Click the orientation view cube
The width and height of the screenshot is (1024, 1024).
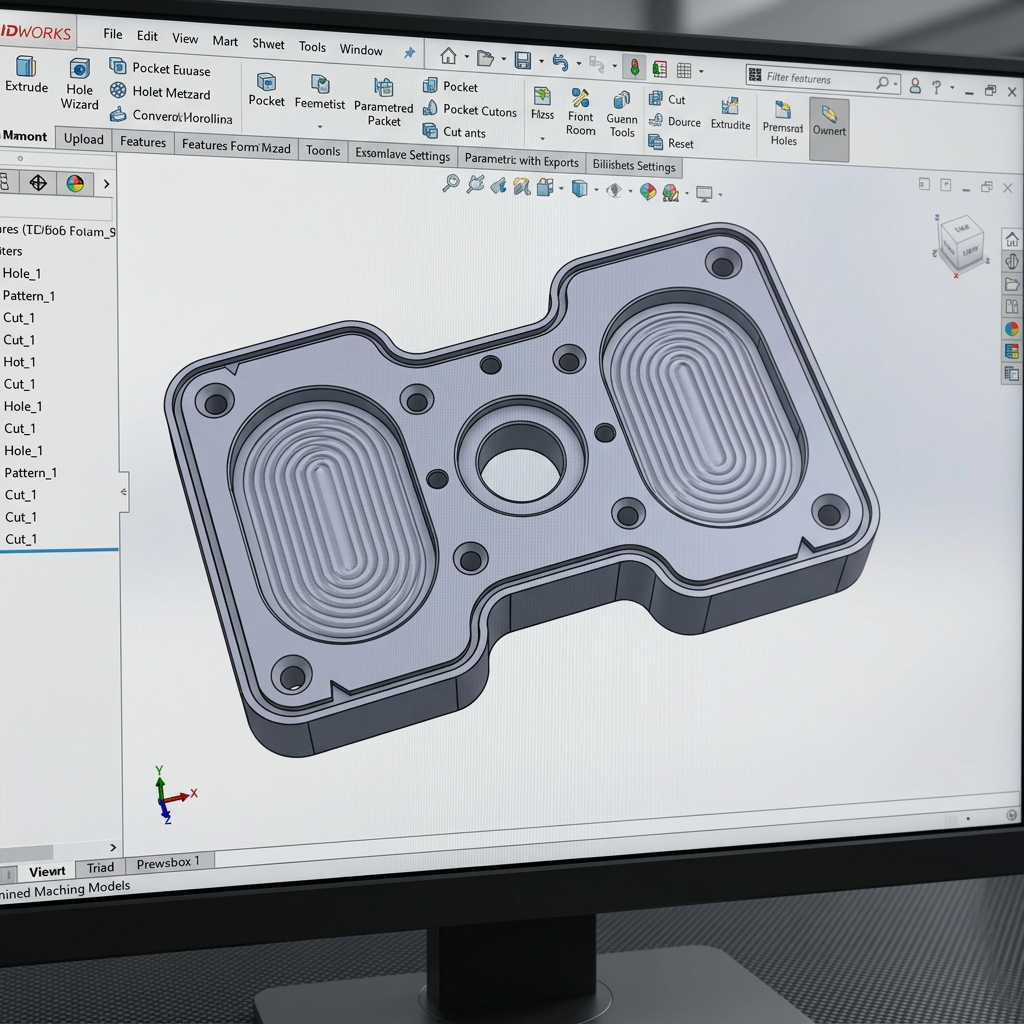pyautogui.click(x=961, y=243)
